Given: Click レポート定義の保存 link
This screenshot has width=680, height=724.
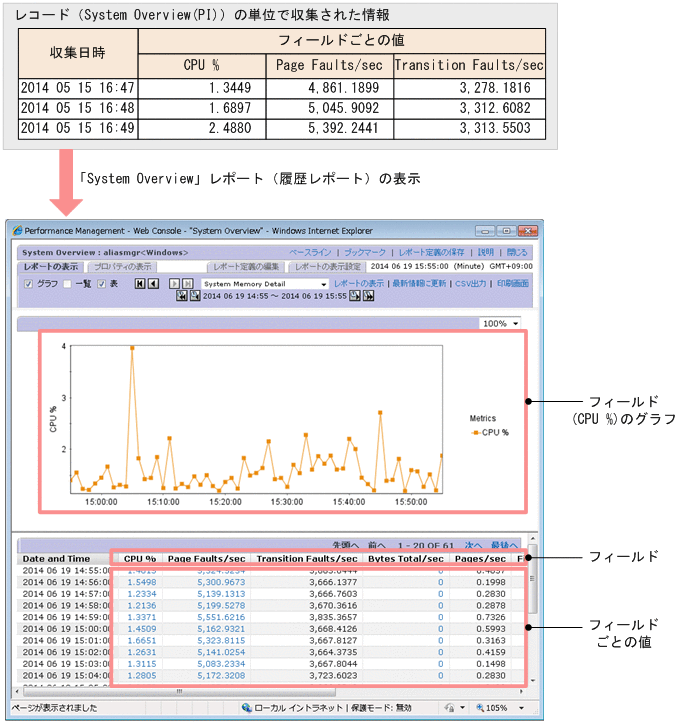Looking at the screenshot, I should (431, 252).
